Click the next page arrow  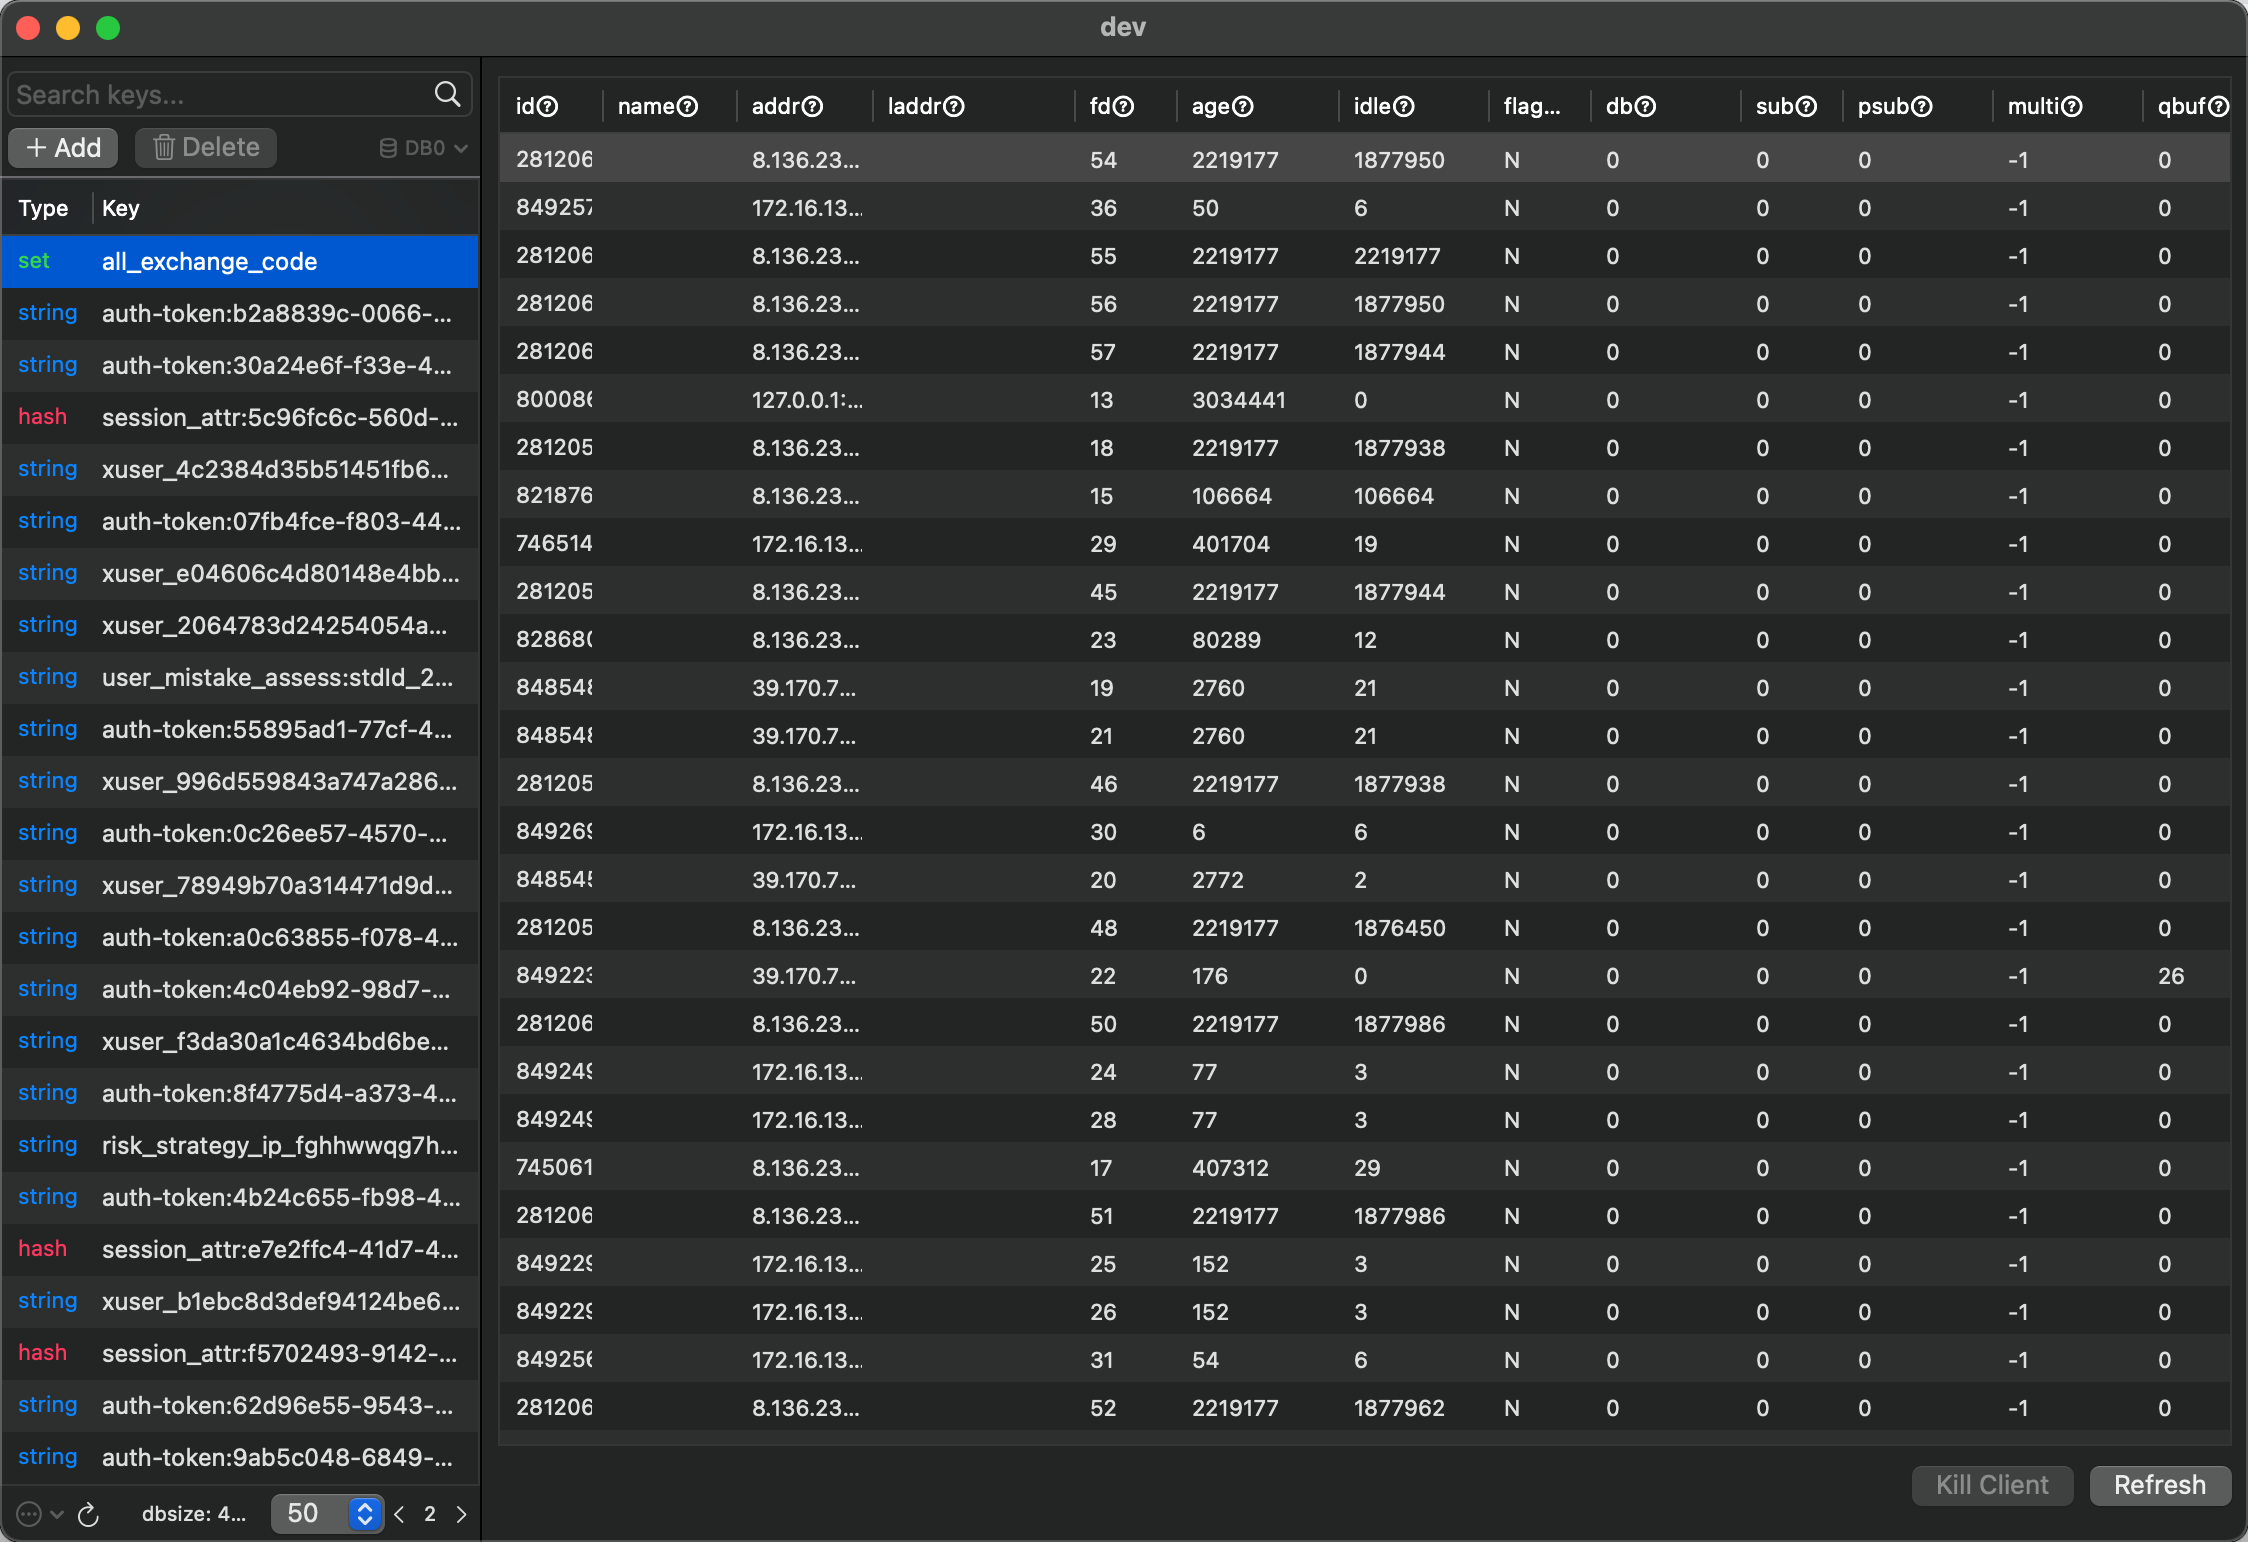tap(461, 1515)
